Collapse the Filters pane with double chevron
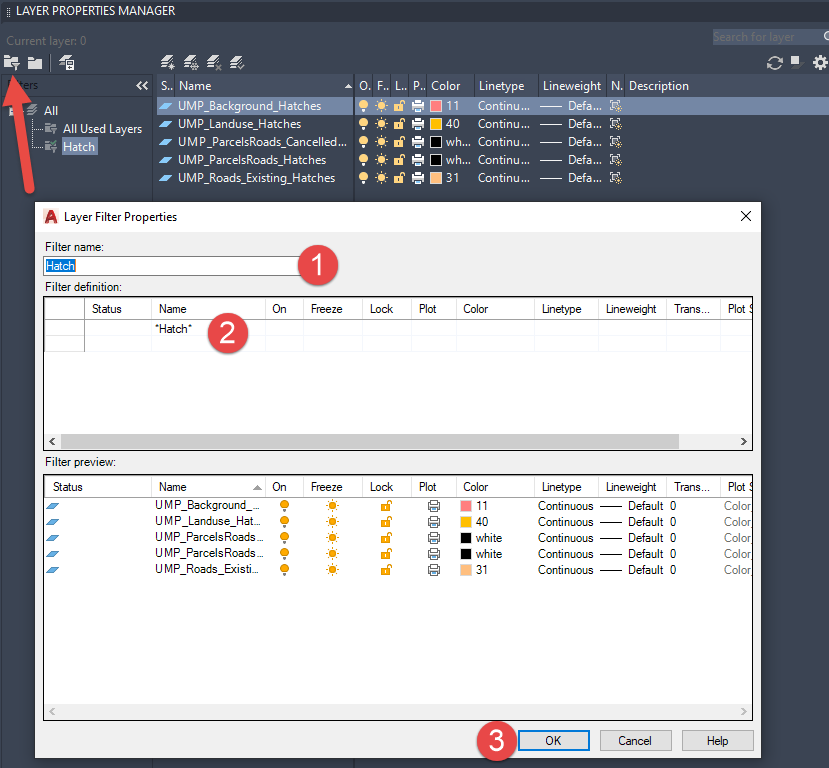 click(141, 86)
